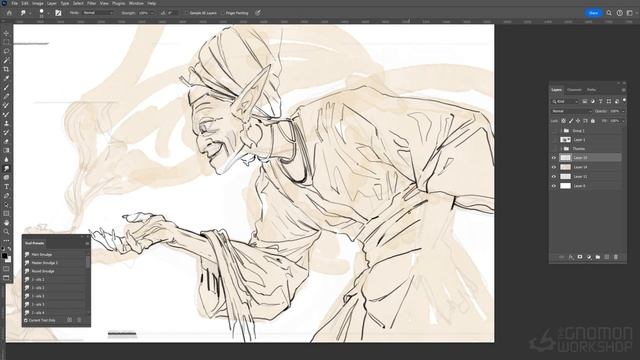Select the Smudge tool in toolbar

6,168
